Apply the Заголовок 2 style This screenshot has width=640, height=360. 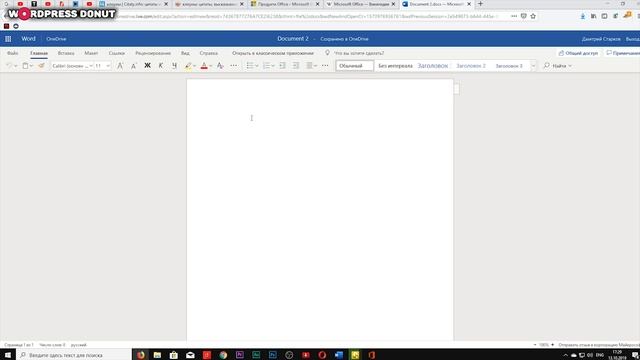pyautogui.click(x=471, y=66)
